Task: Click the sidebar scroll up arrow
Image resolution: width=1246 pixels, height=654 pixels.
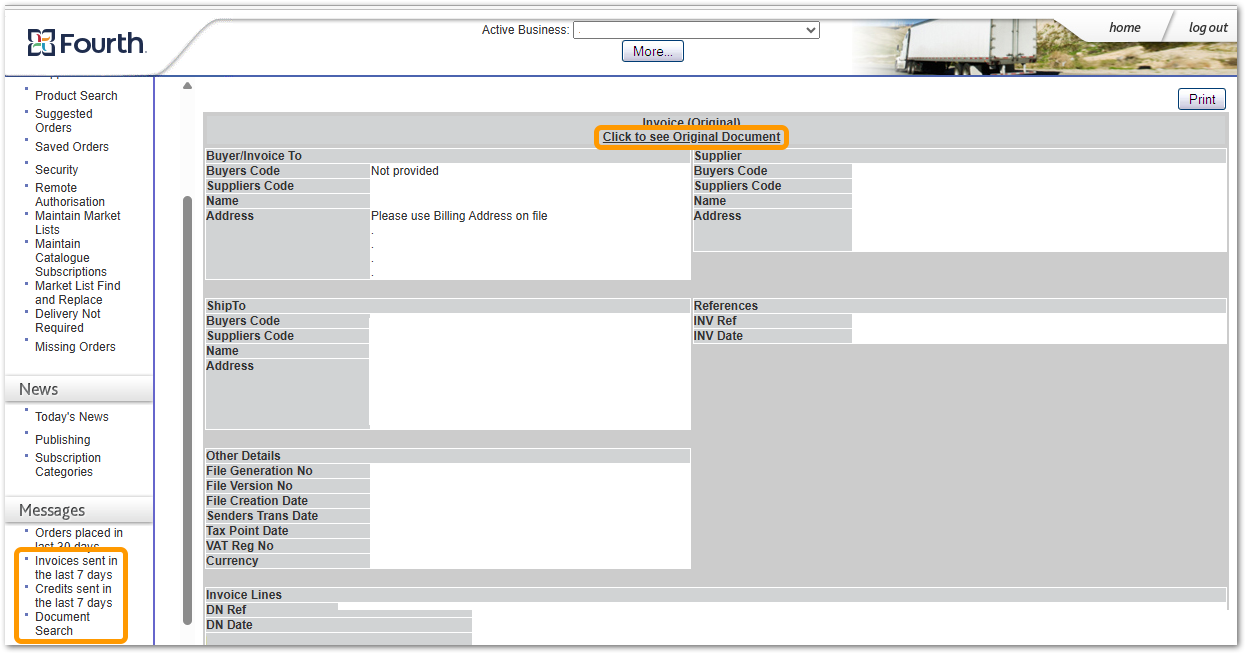Action: click(187, 86)
